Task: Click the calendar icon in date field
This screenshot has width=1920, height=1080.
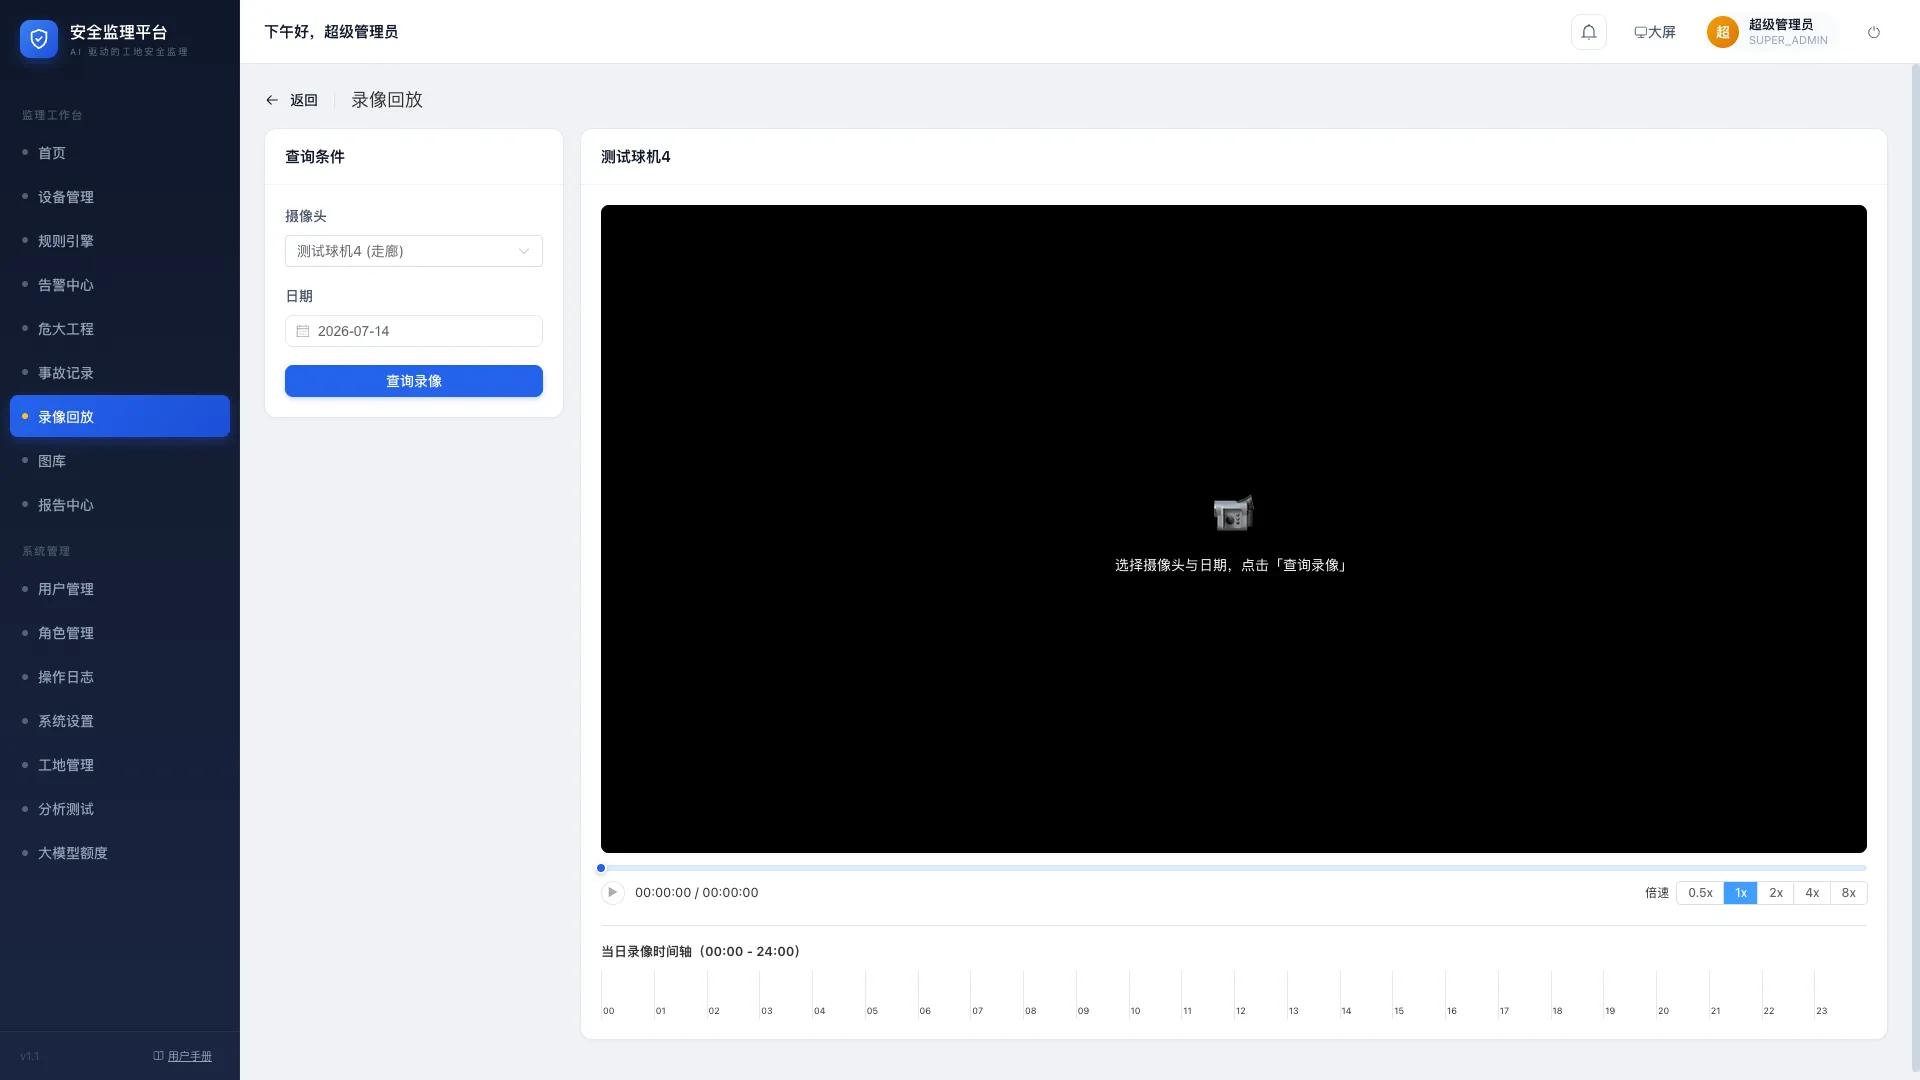Action: click(303, 331)
